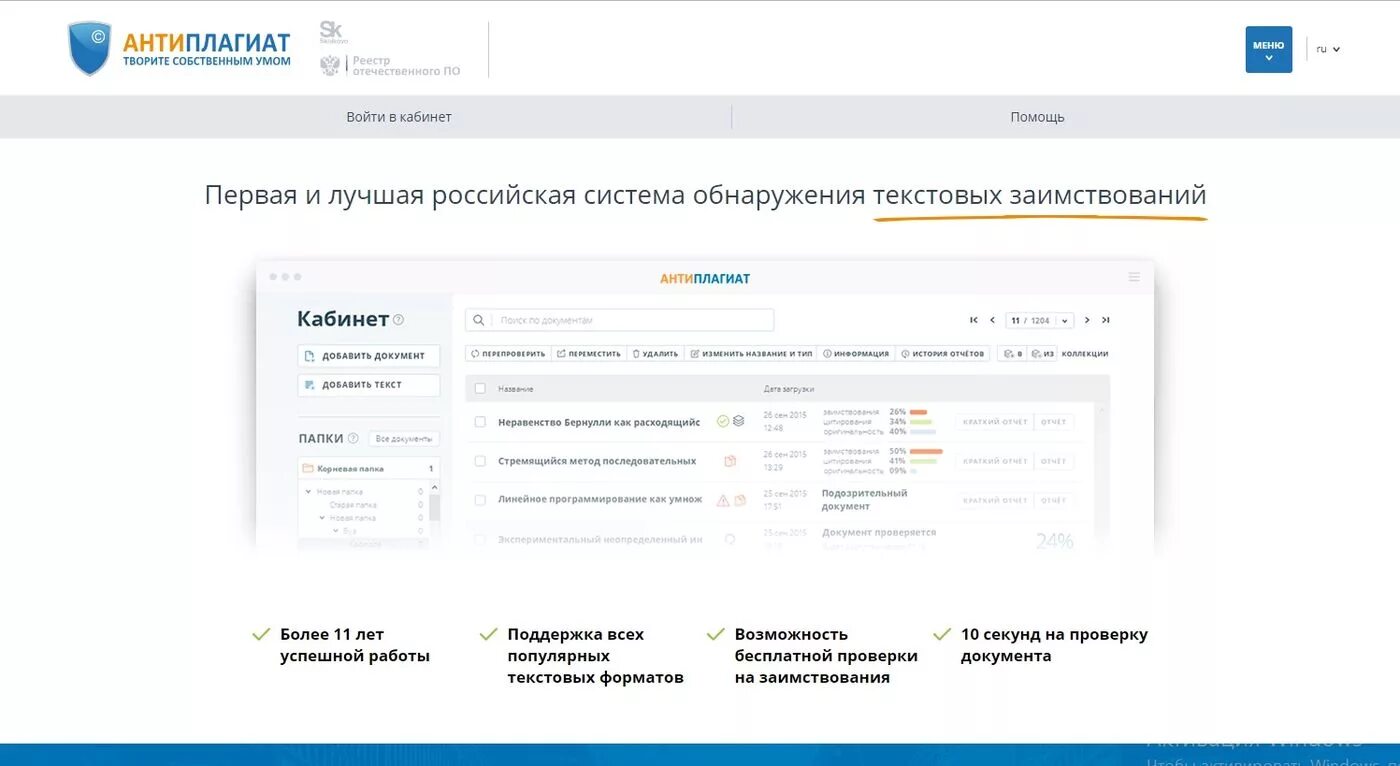Open the 11 / 1204 page dropdown
The image size is (1400, 766).
(x=1039, y=320)
